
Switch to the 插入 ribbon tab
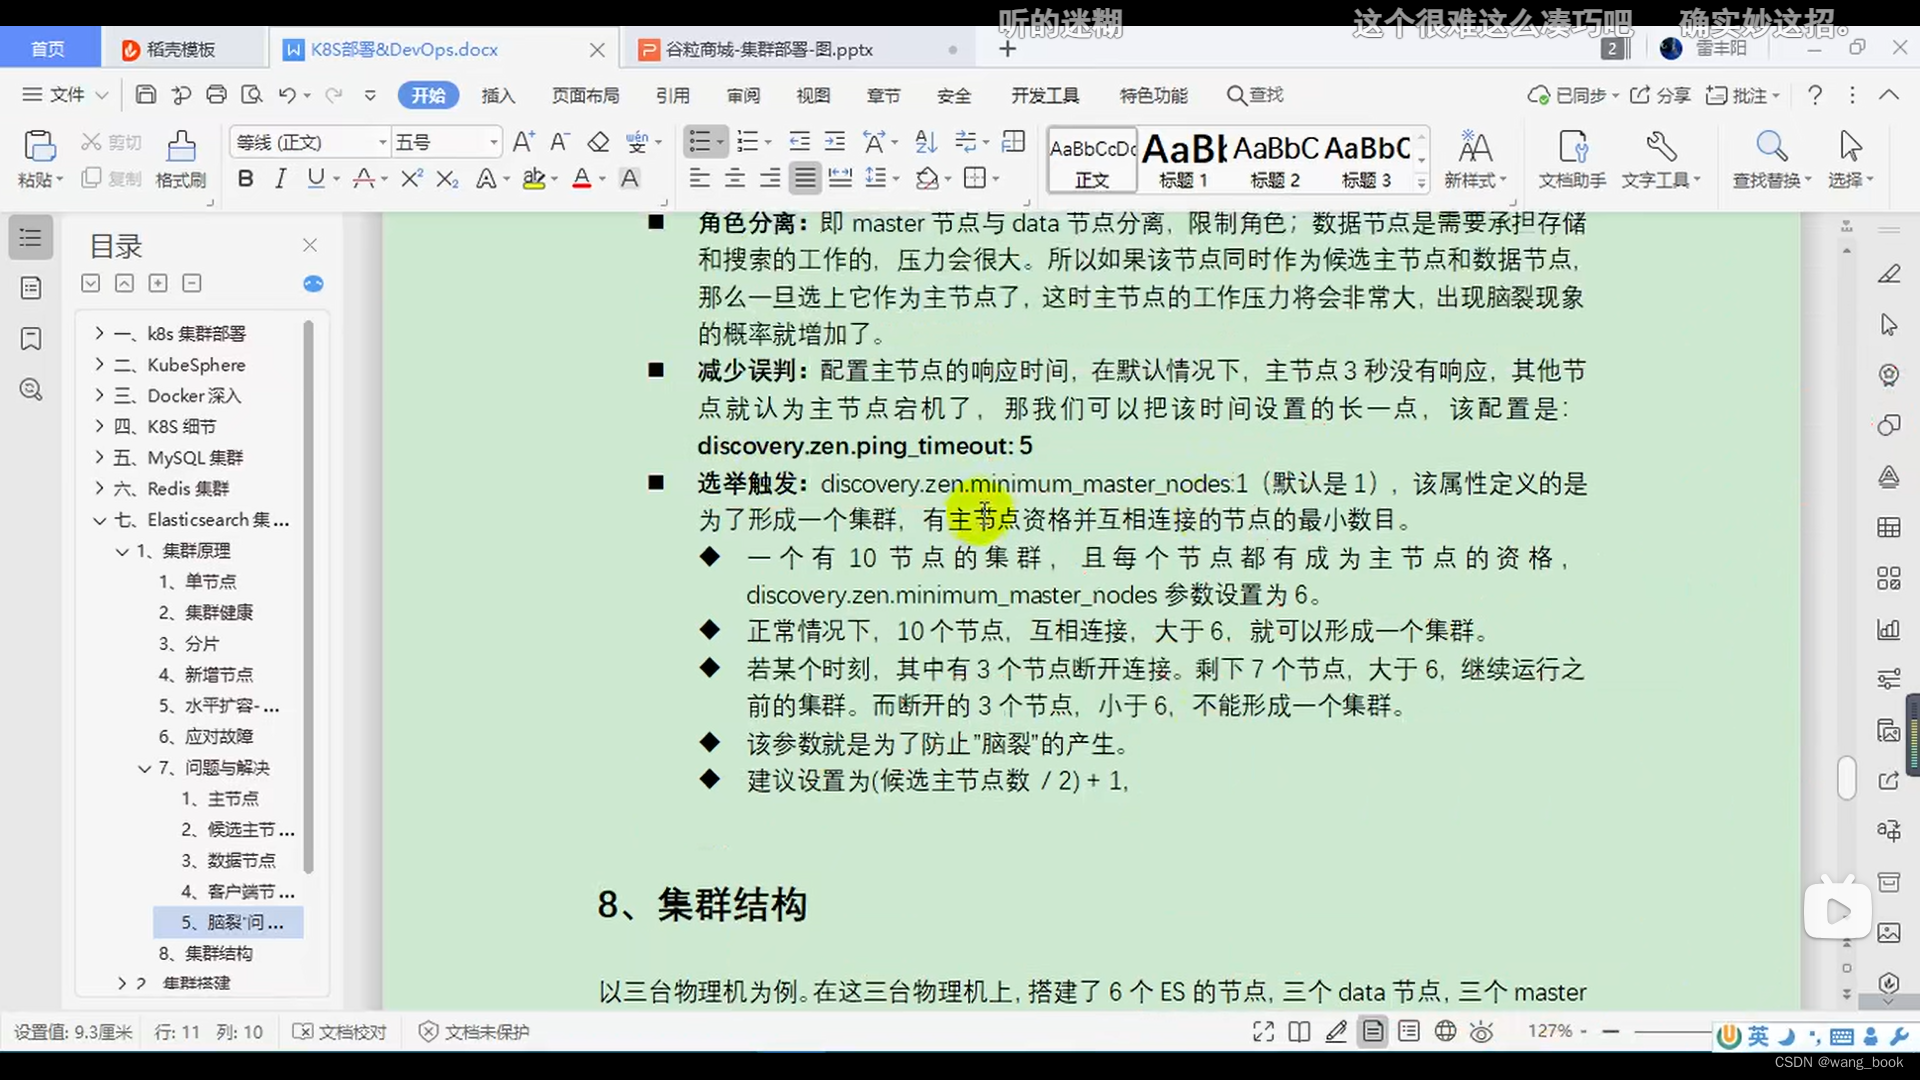(x=498, y=95)
